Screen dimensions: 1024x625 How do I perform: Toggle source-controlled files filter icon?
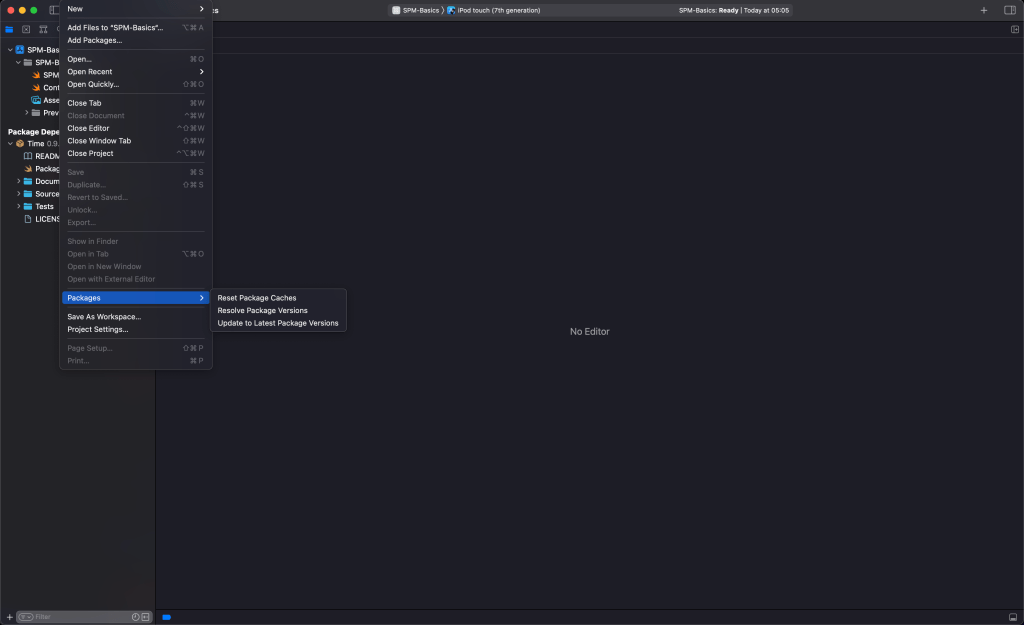click(x=146, y=617)
